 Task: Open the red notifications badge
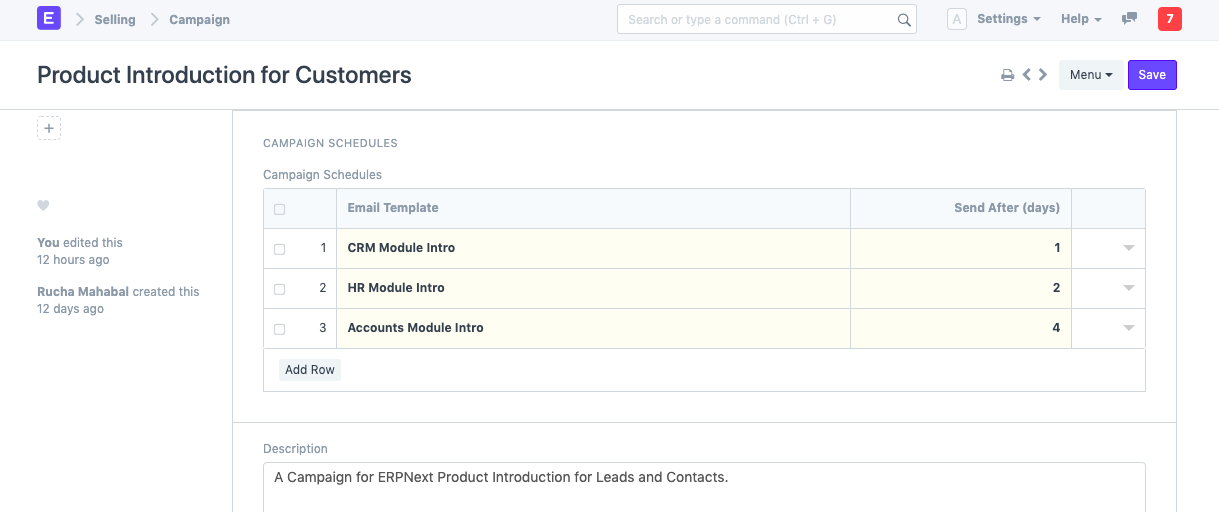pyautogui.click(x=1169, y=19)
